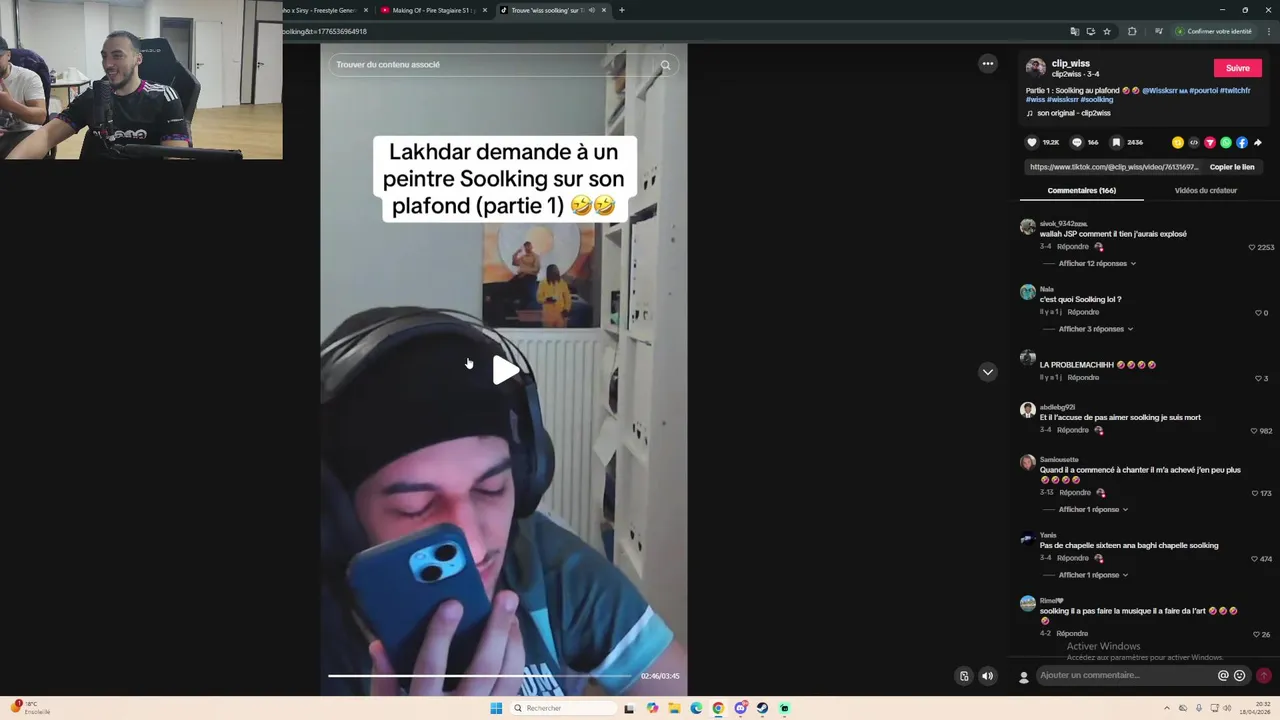Like the video with the heart icon

[1033, 142]
